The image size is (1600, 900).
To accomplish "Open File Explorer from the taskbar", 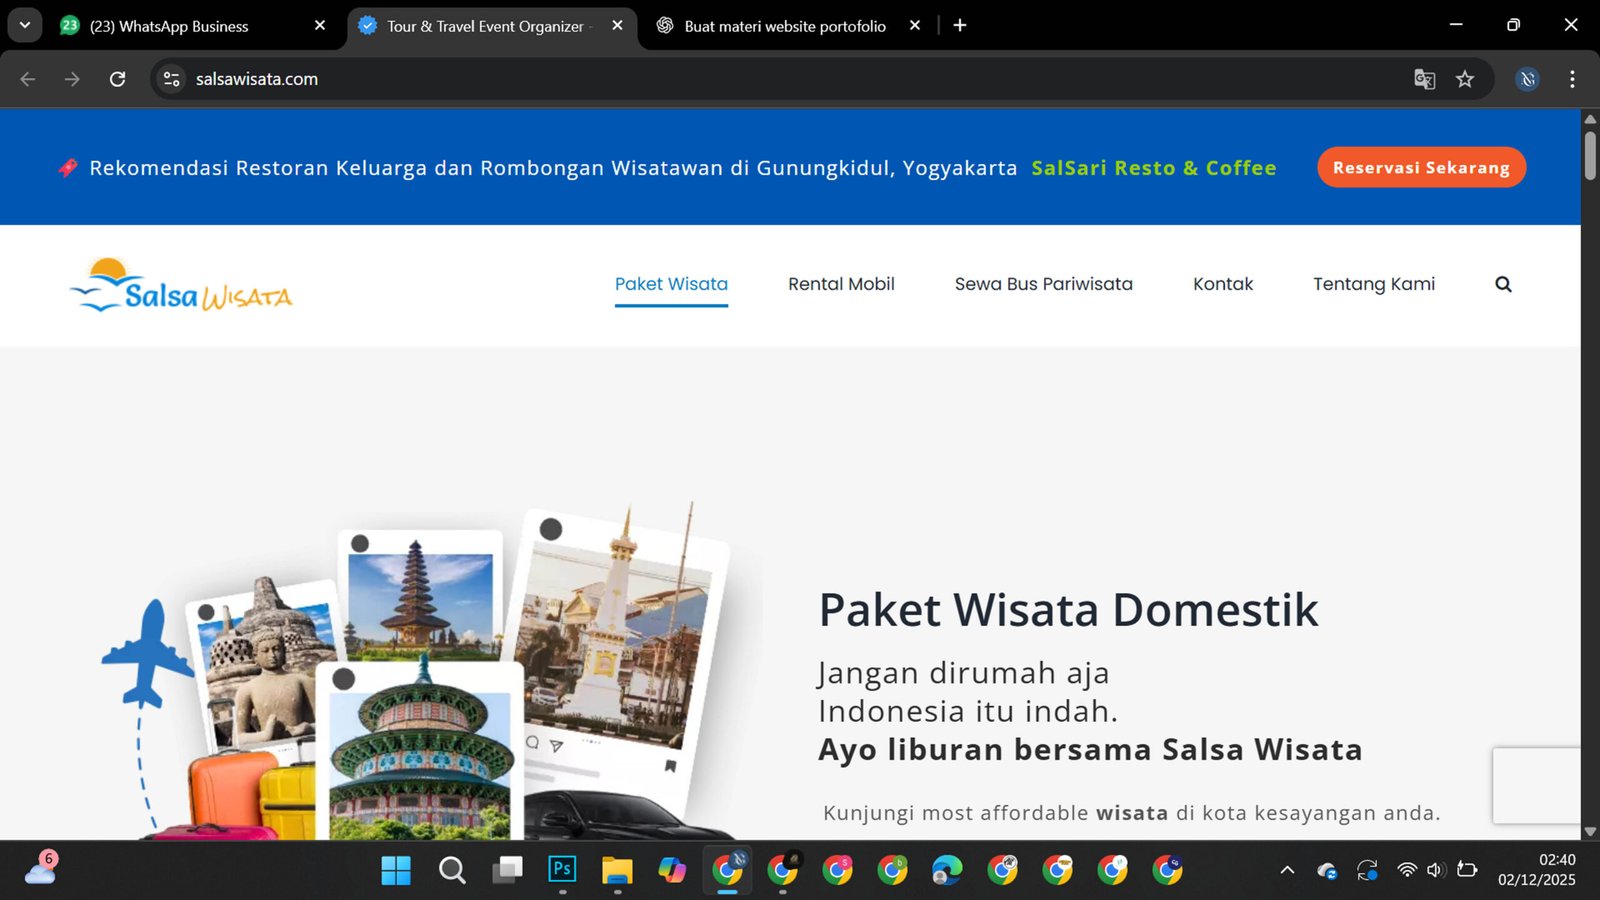I will pyautogui.click(x=617, y=870).
